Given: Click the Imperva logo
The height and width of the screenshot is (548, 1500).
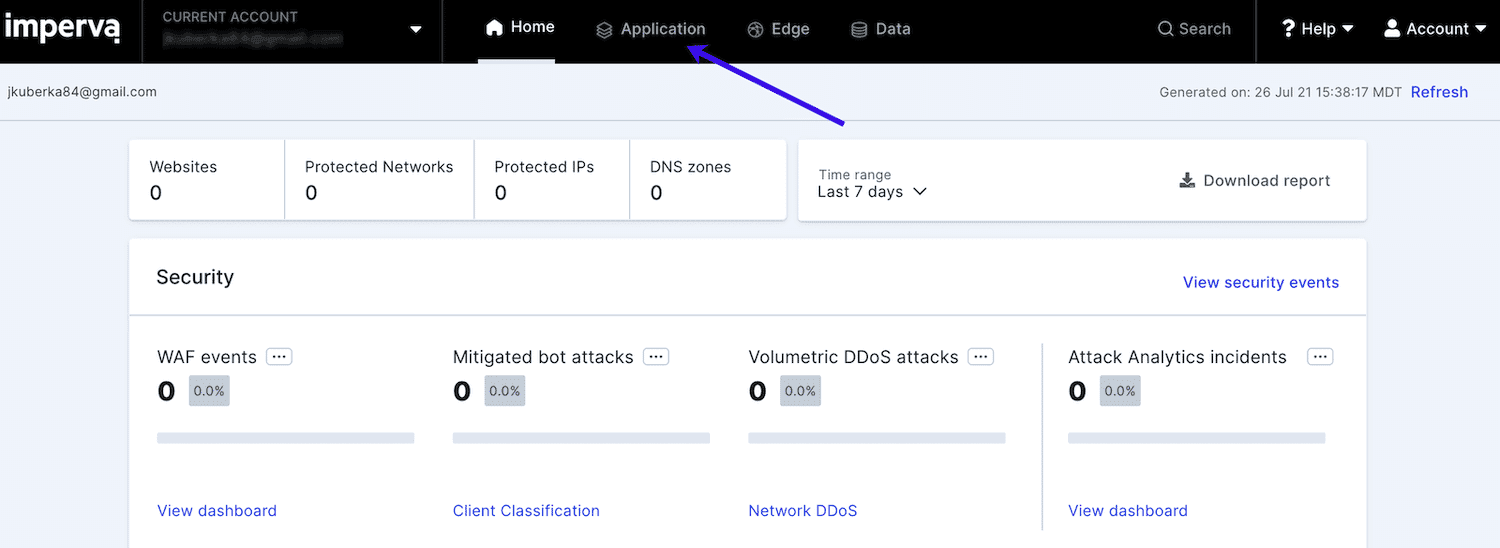Looking at the screenshot, I should coord(62,28).
